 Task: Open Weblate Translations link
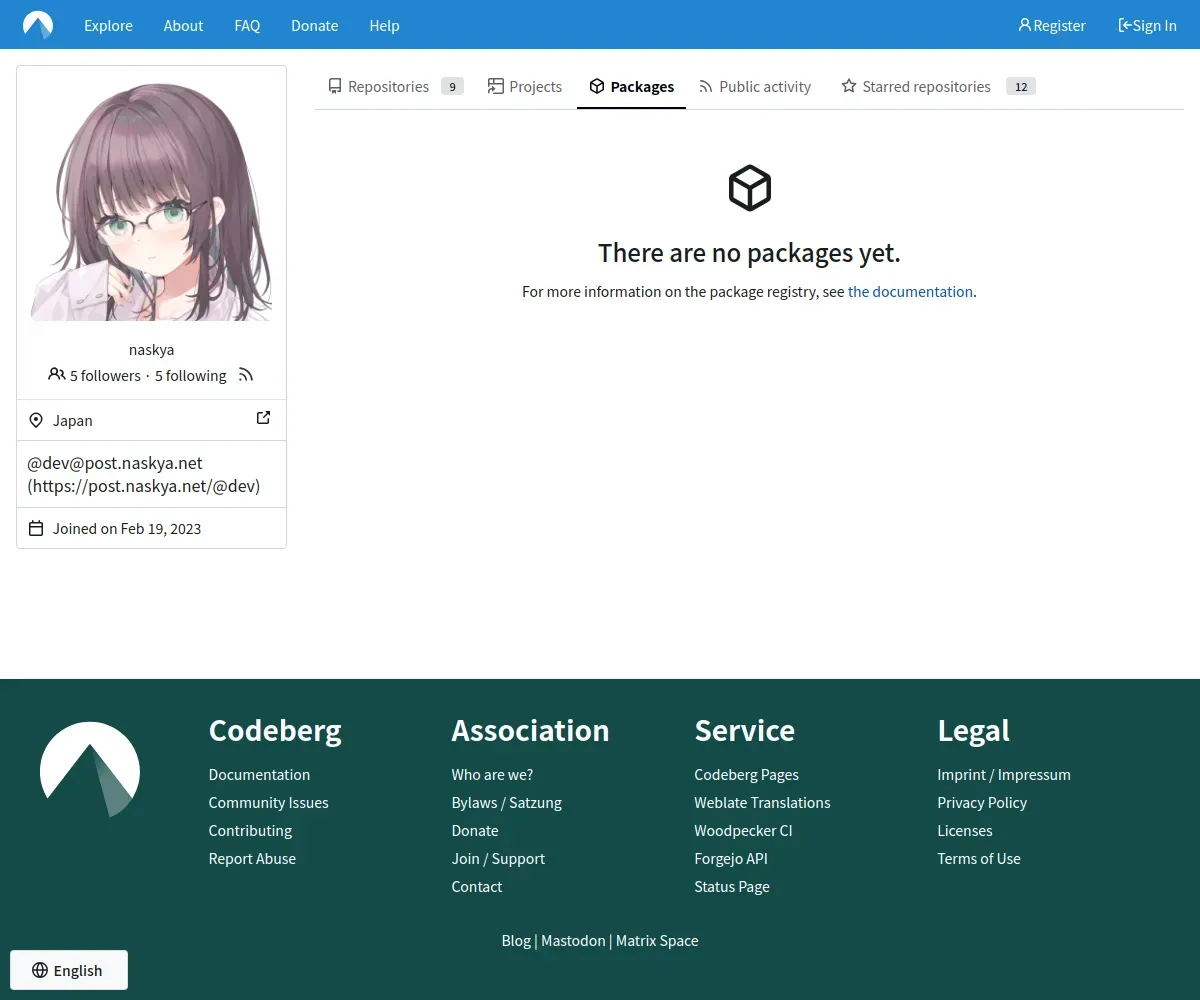(x=762, y=803)
